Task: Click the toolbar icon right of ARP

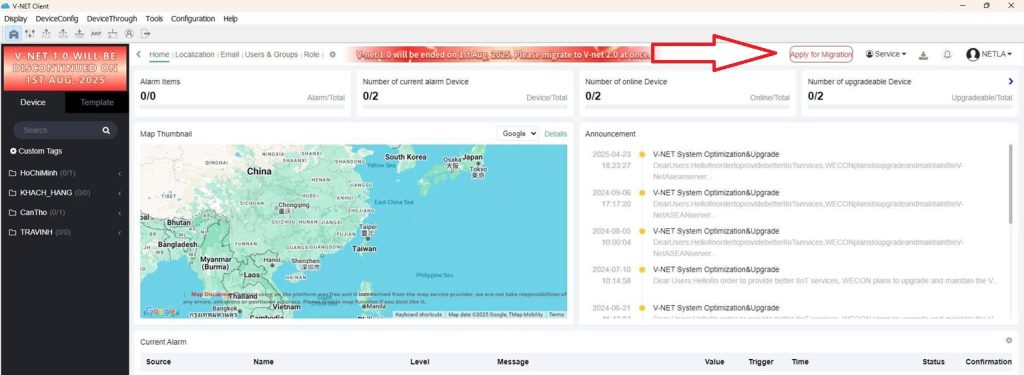Action: coord(113,33)
